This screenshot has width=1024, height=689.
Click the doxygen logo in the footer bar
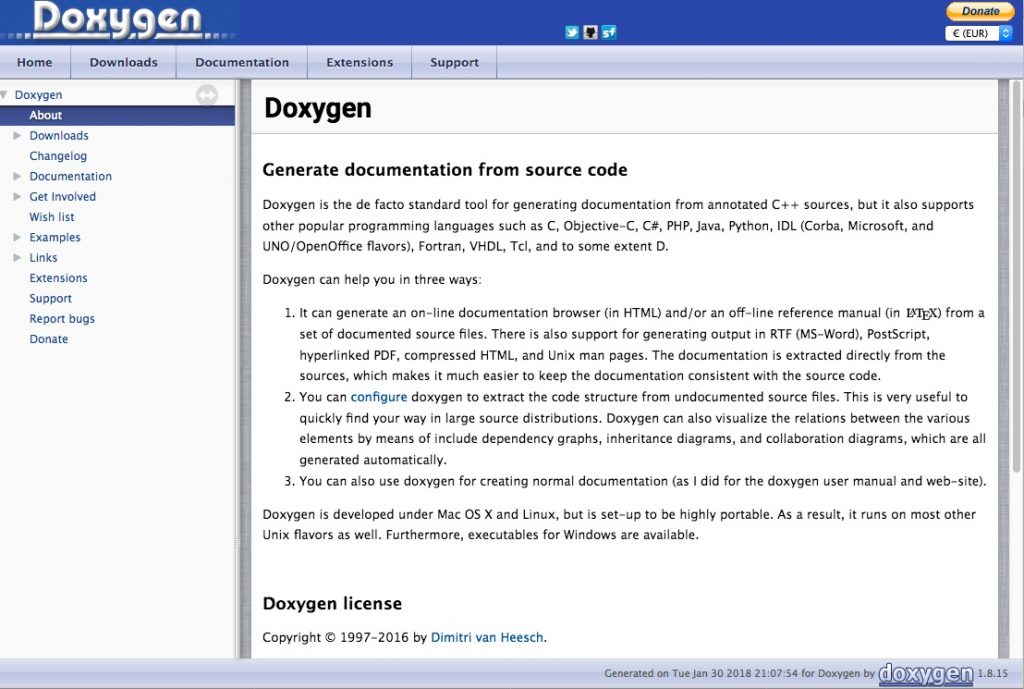927,674
